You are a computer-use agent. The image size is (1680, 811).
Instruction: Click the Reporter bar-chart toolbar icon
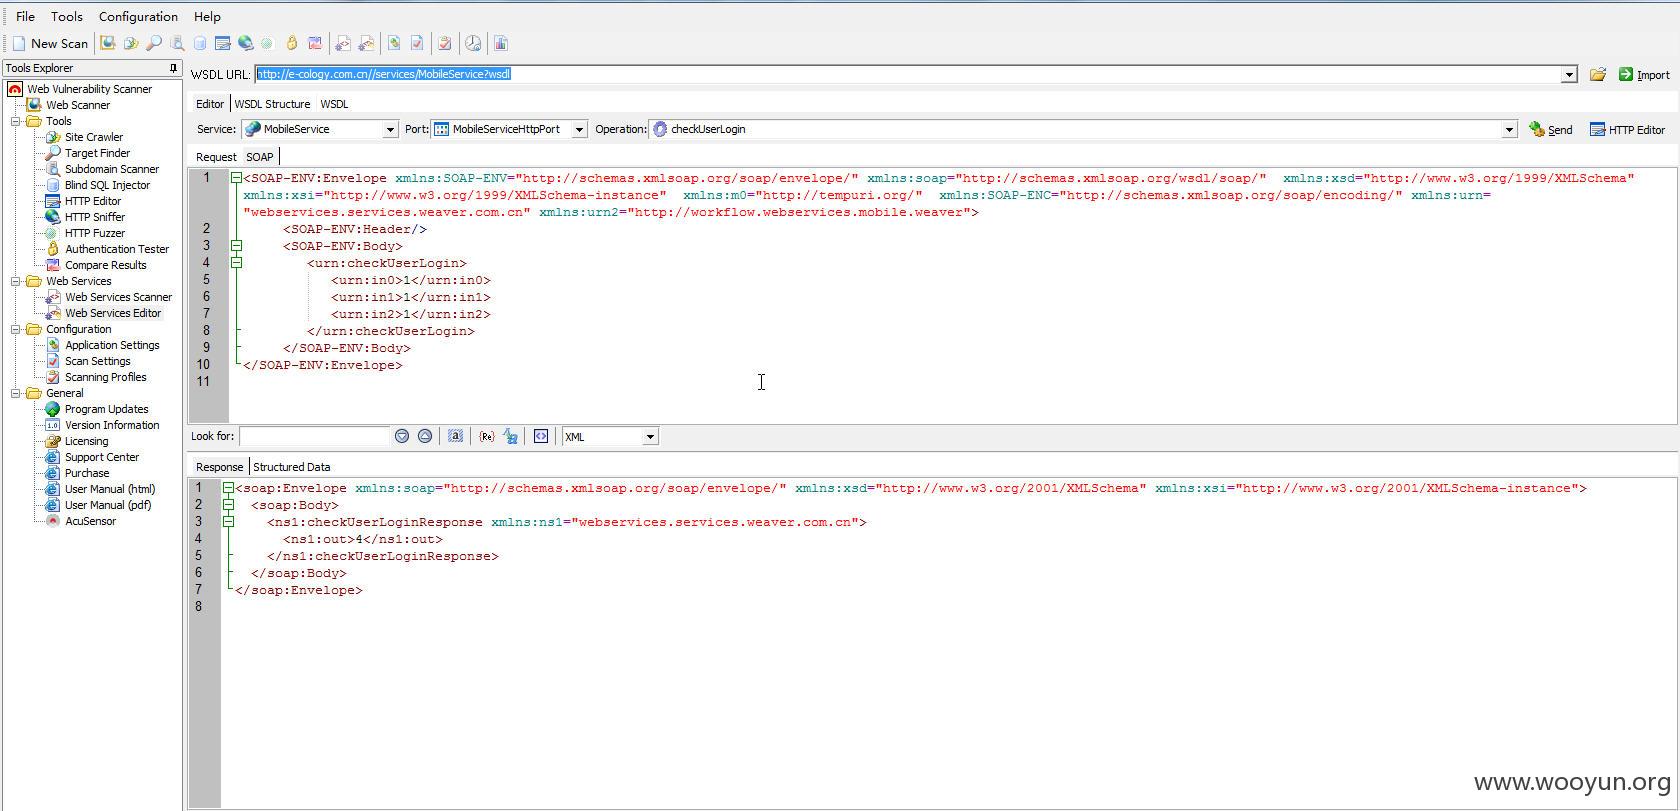pos(501,43)
